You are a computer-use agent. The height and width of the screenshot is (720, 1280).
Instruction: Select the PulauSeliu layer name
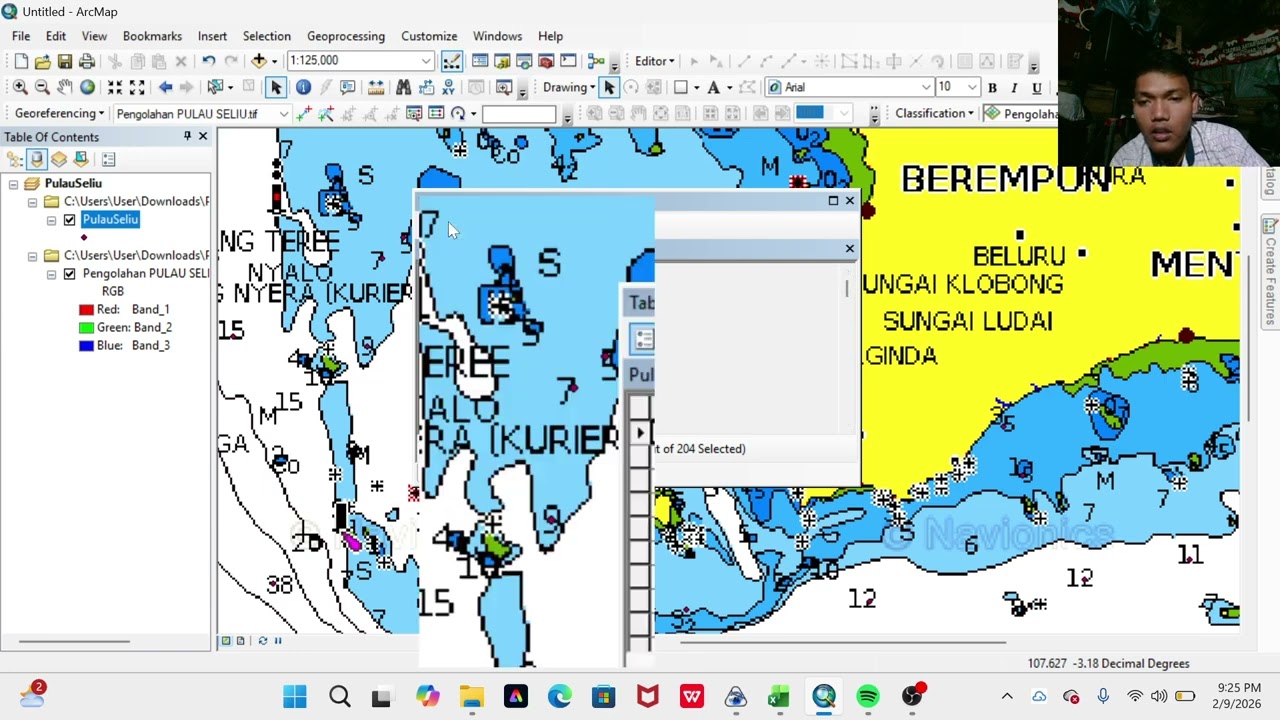pyautogui.click(x=110, y=219)
